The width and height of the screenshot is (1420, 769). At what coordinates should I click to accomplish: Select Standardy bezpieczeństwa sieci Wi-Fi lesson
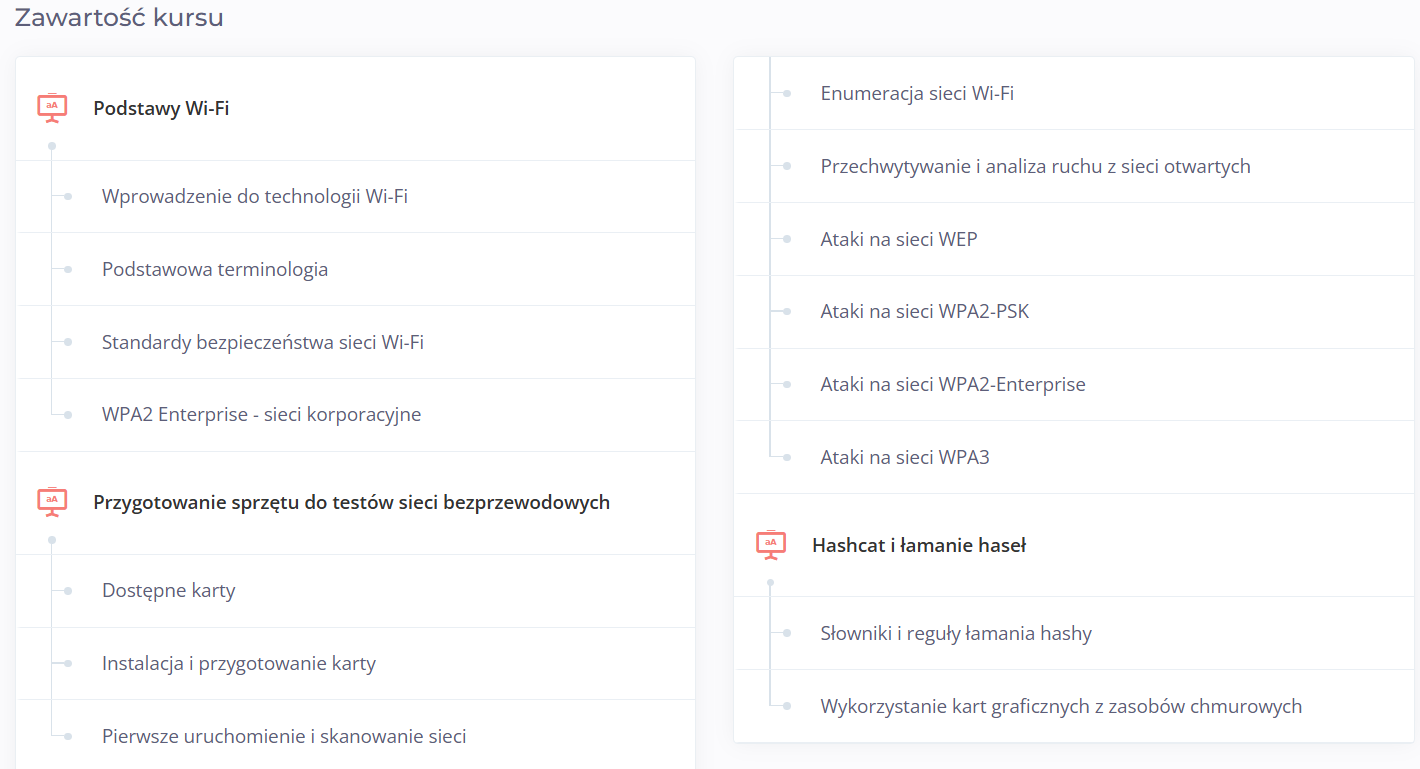262,342
